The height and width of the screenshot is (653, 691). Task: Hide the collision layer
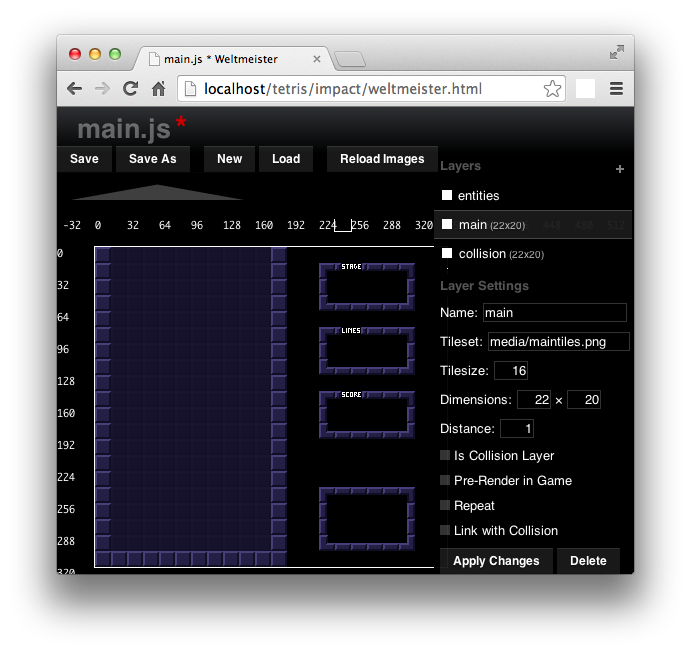[447, 254]
